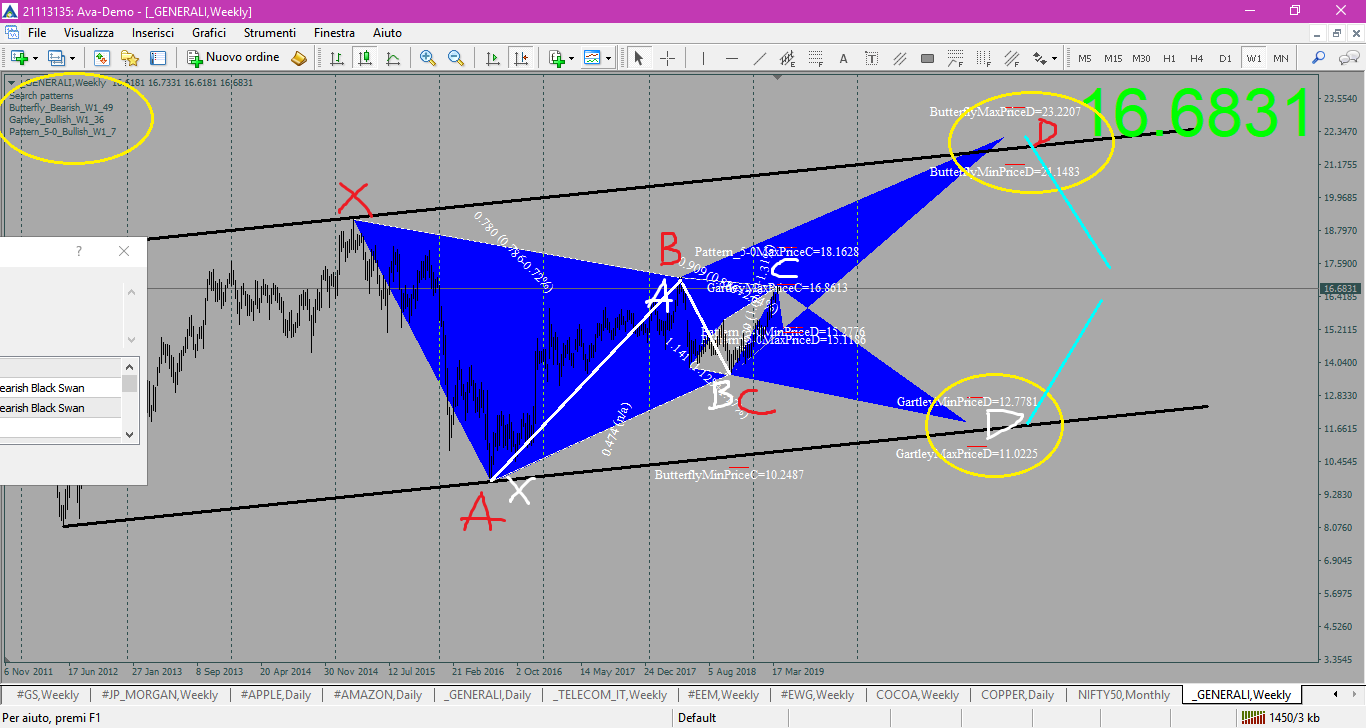Select the W1 timeframe button
This screenshot has height=728, width=1366.
tap(1253, 58)
